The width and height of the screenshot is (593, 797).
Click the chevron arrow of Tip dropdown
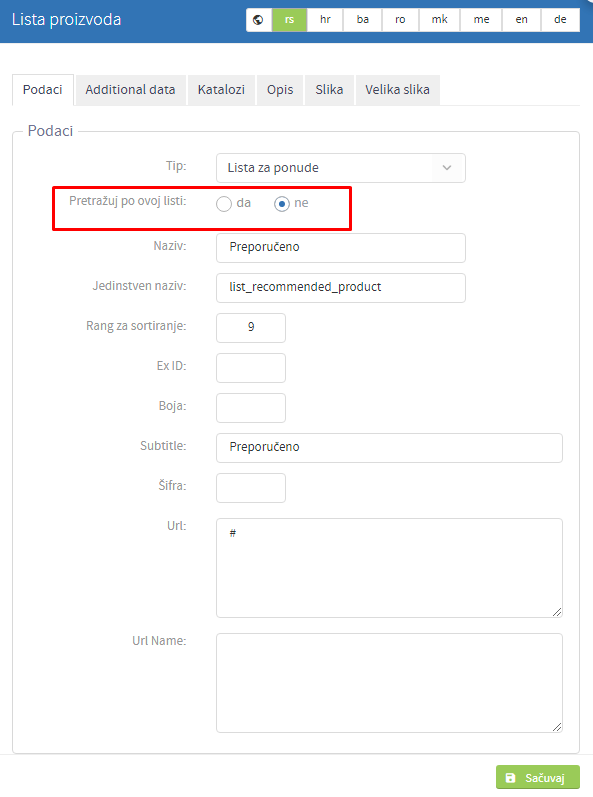pyautogui.click(x=447, y=168)
